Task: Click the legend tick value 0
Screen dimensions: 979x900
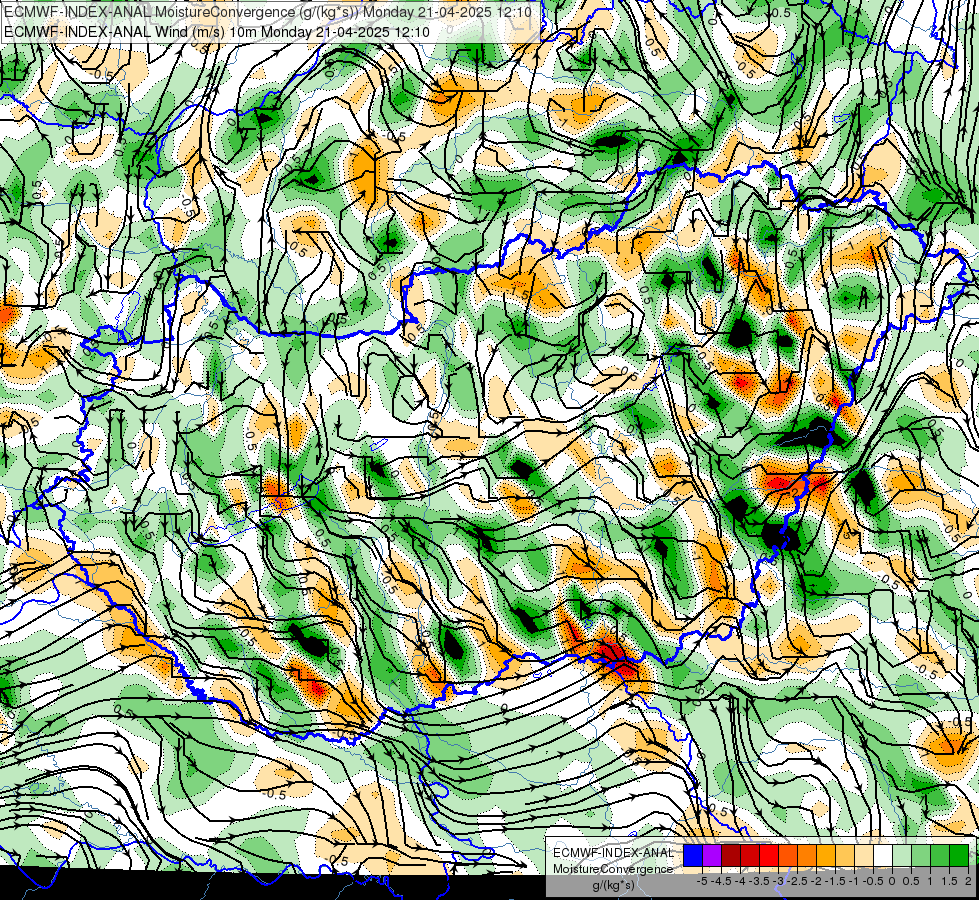Action: point(892,881)
